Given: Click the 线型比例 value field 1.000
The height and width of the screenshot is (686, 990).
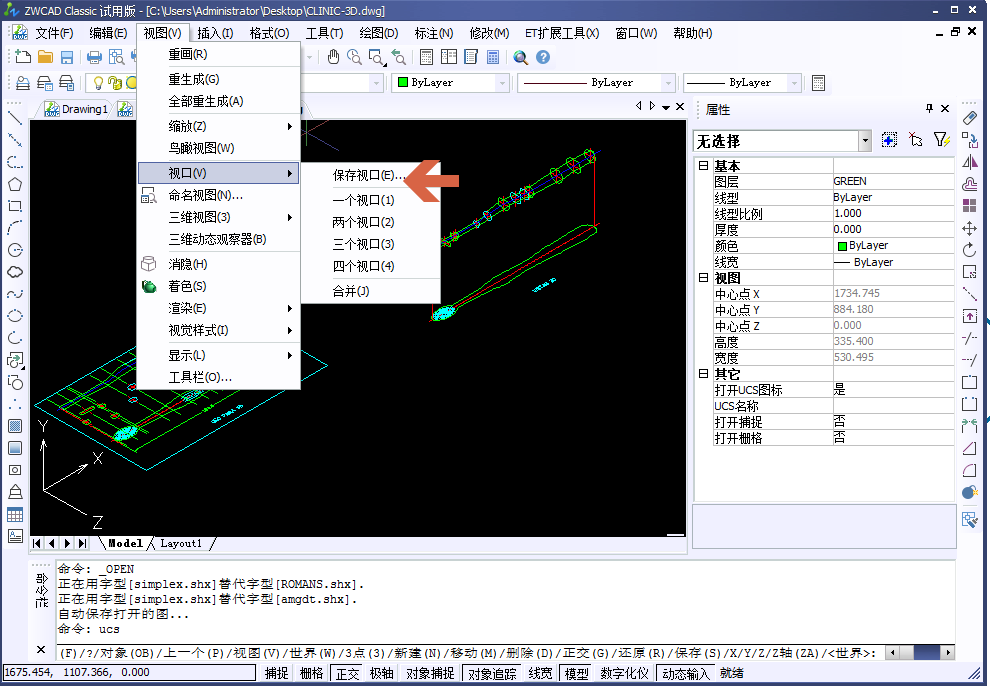Looking at the screenshot, I should [892, 213].
